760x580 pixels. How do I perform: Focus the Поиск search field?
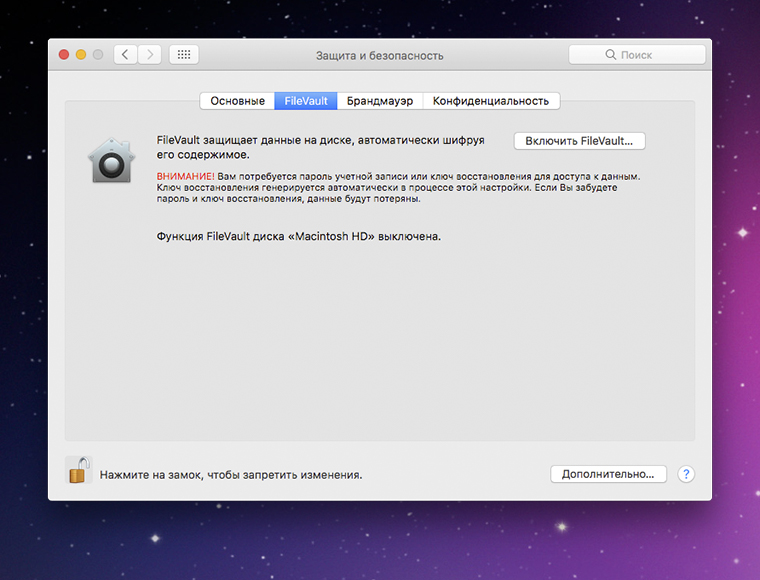(x=637, y=55)
